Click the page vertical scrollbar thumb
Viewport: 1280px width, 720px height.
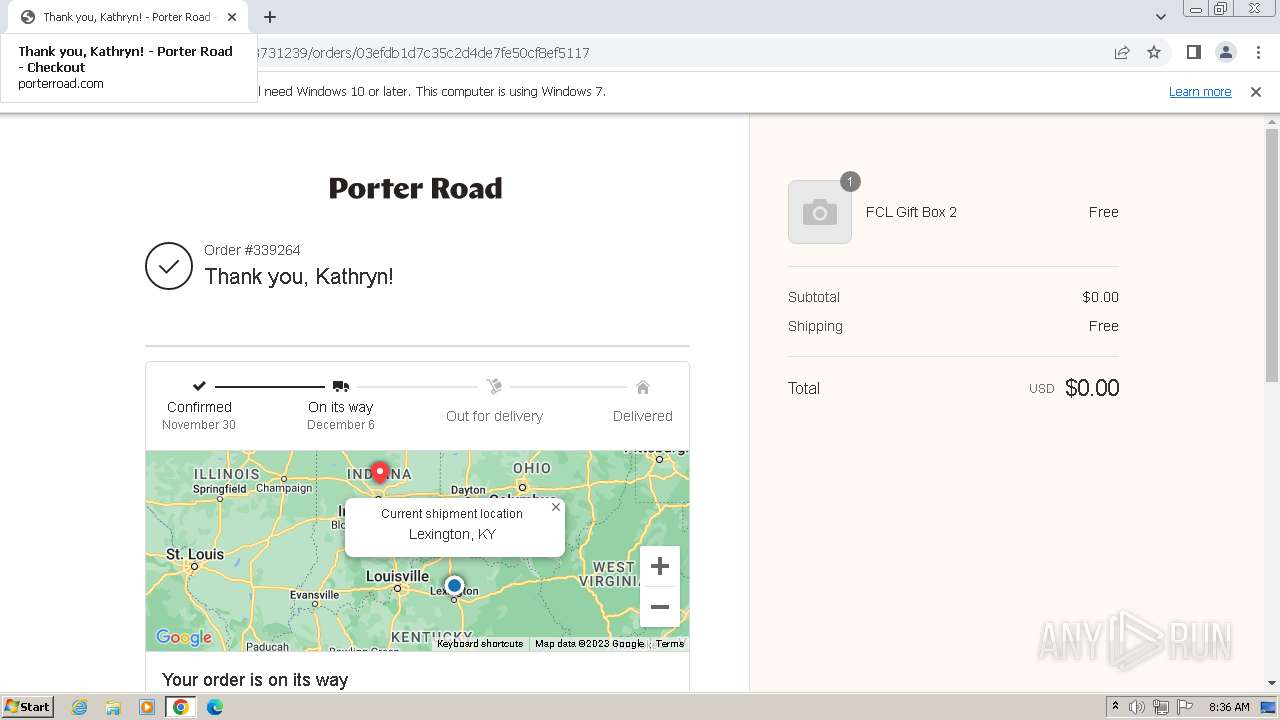pyautogui.click(x=1272, y=255)
